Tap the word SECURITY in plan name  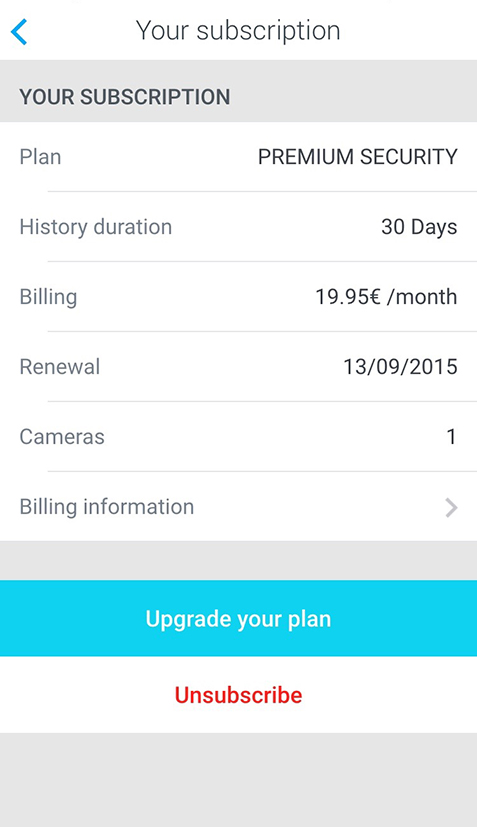click(408, 157)
